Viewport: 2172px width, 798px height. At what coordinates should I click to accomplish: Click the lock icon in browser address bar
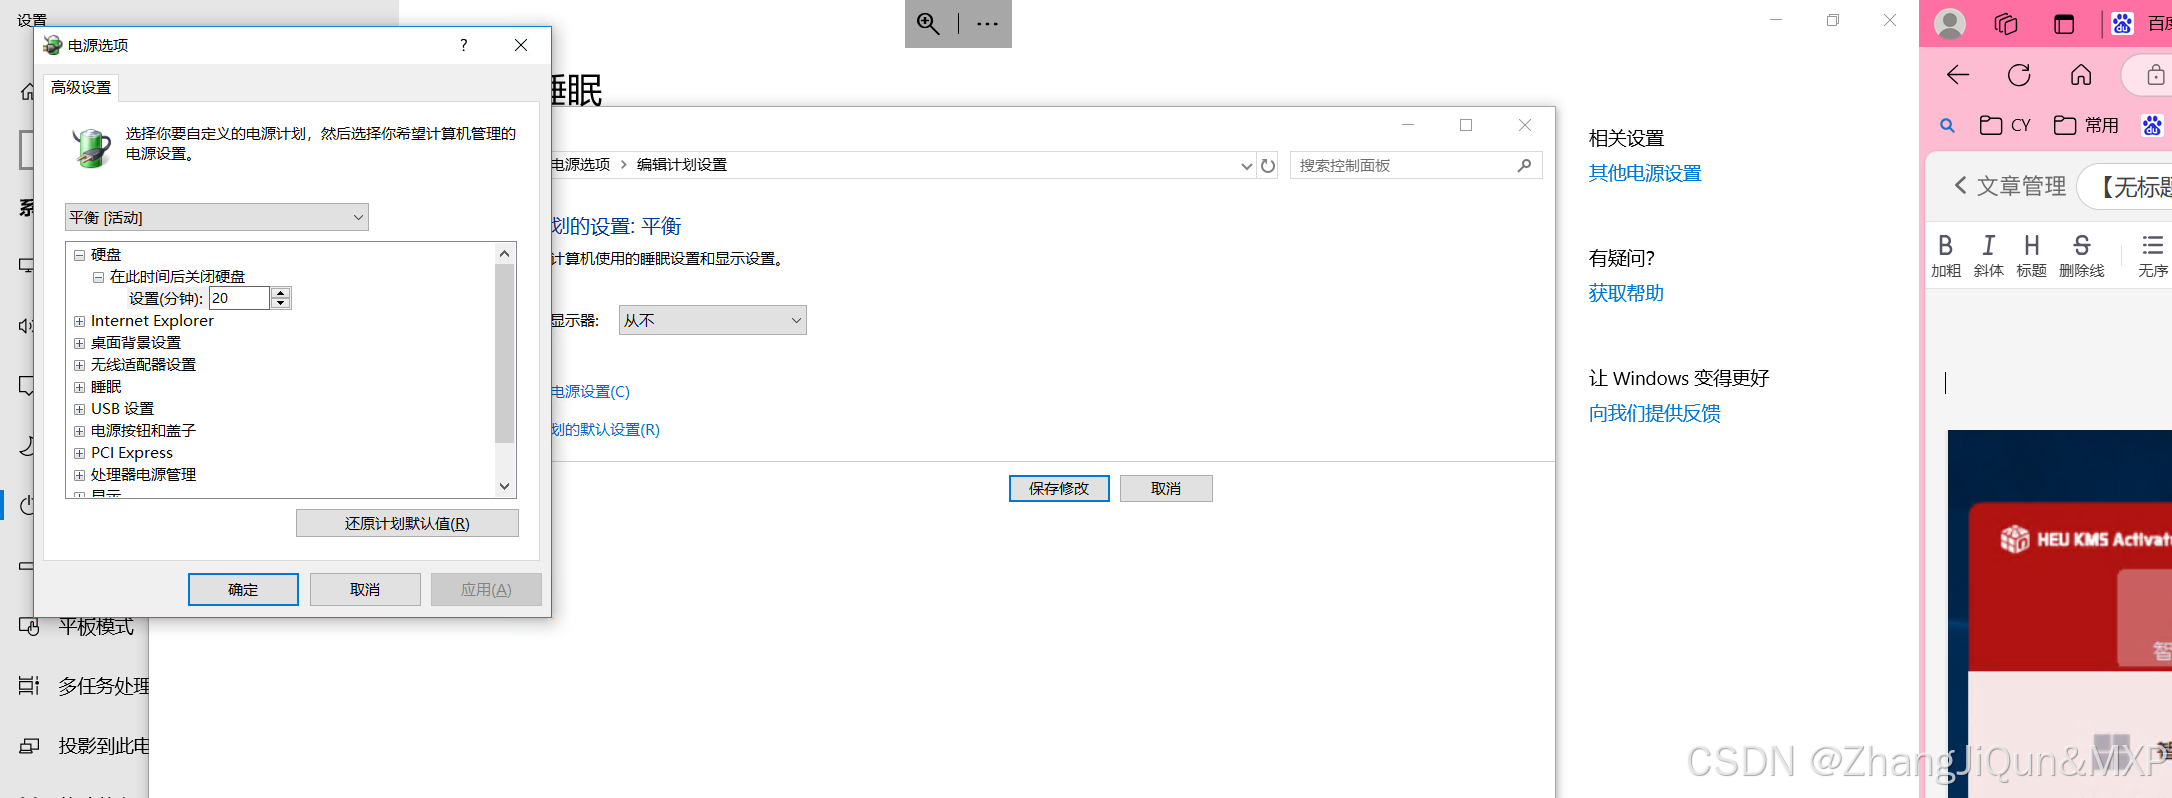click(2156, 75)
